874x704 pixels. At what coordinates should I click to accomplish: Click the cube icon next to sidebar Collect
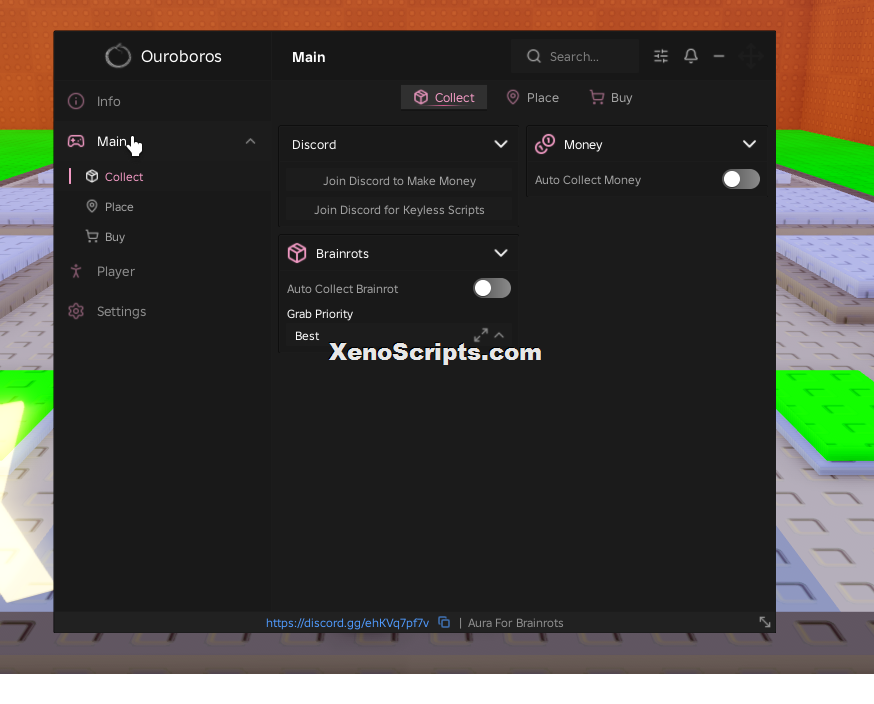92,177
